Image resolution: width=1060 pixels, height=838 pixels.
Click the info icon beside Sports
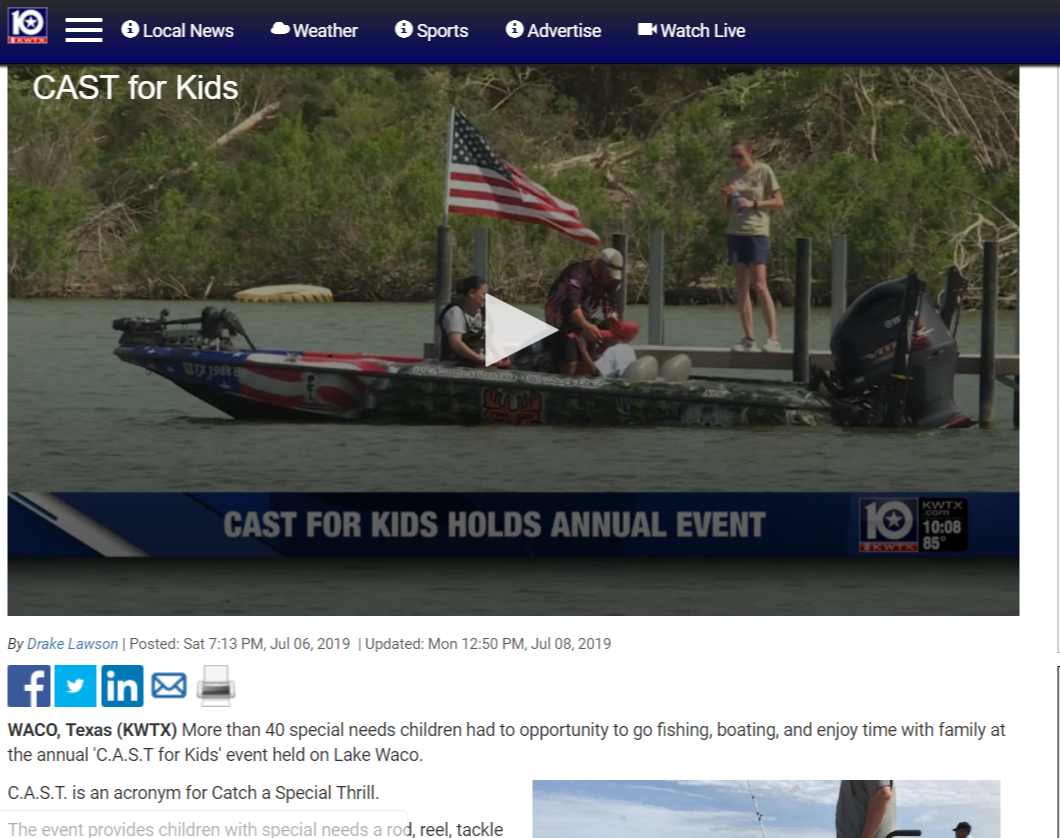point(404,29)
